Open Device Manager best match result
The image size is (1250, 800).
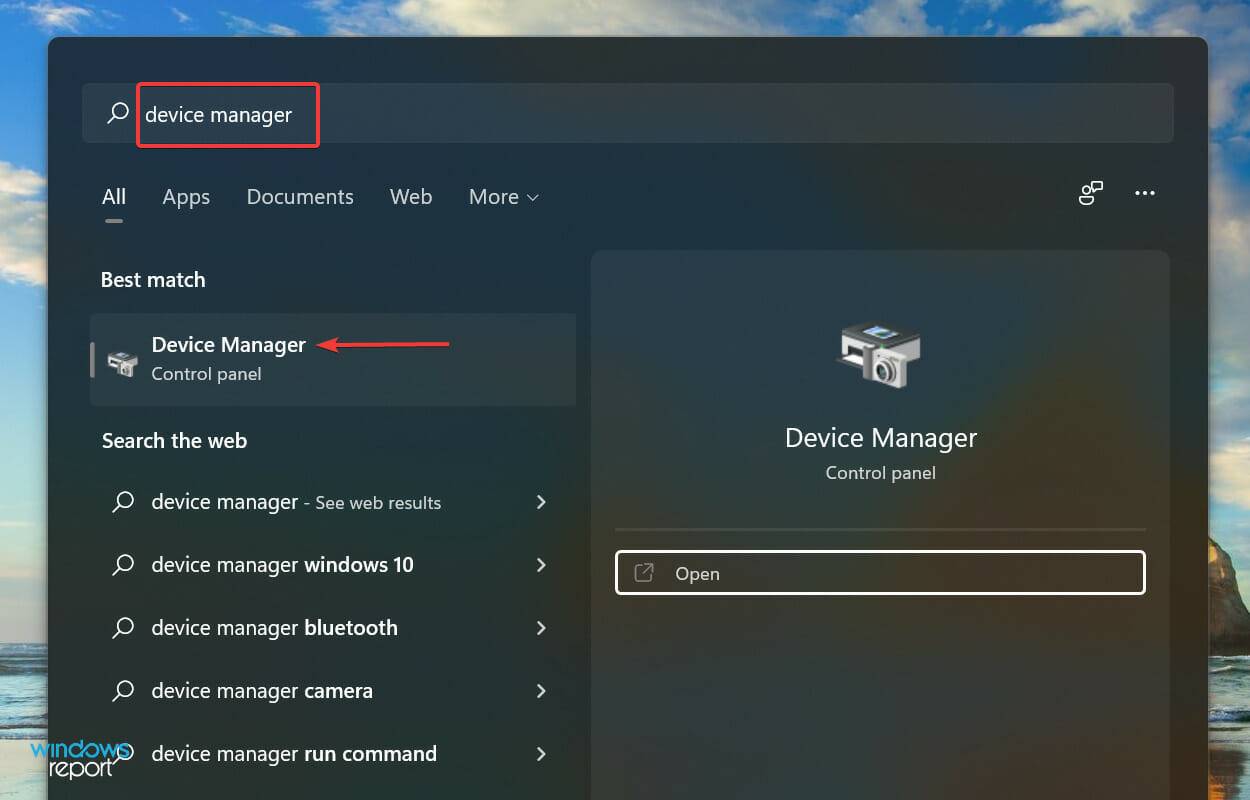[333, 359]
